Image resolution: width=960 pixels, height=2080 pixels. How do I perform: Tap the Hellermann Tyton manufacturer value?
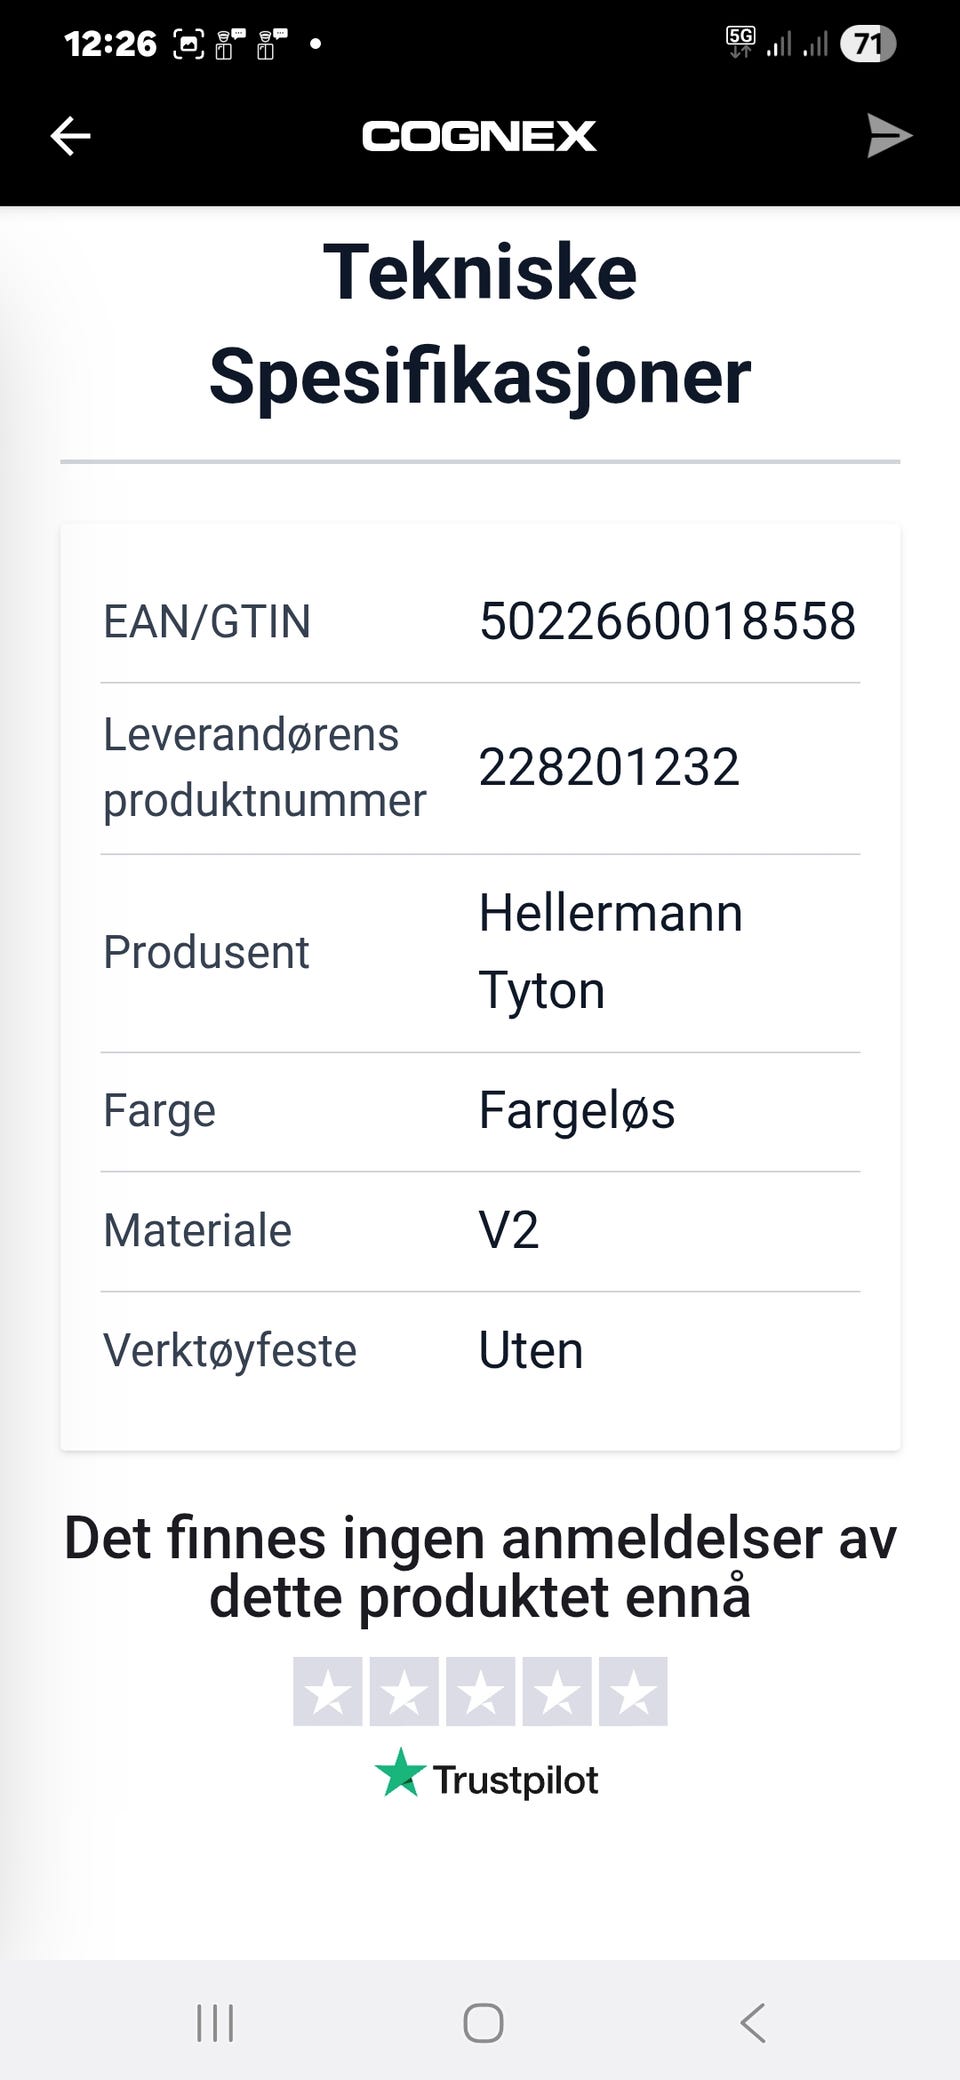coord(610,951)
